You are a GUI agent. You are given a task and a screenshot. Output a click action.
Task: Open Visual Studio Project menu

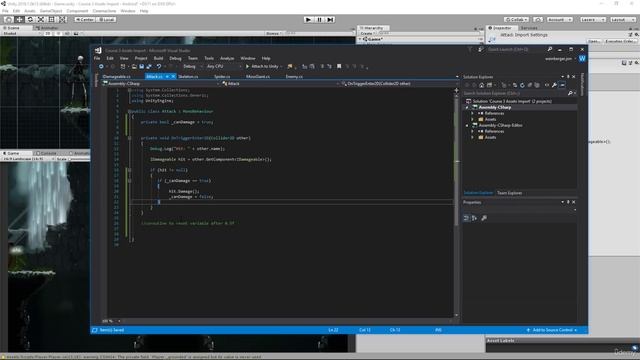141,58
